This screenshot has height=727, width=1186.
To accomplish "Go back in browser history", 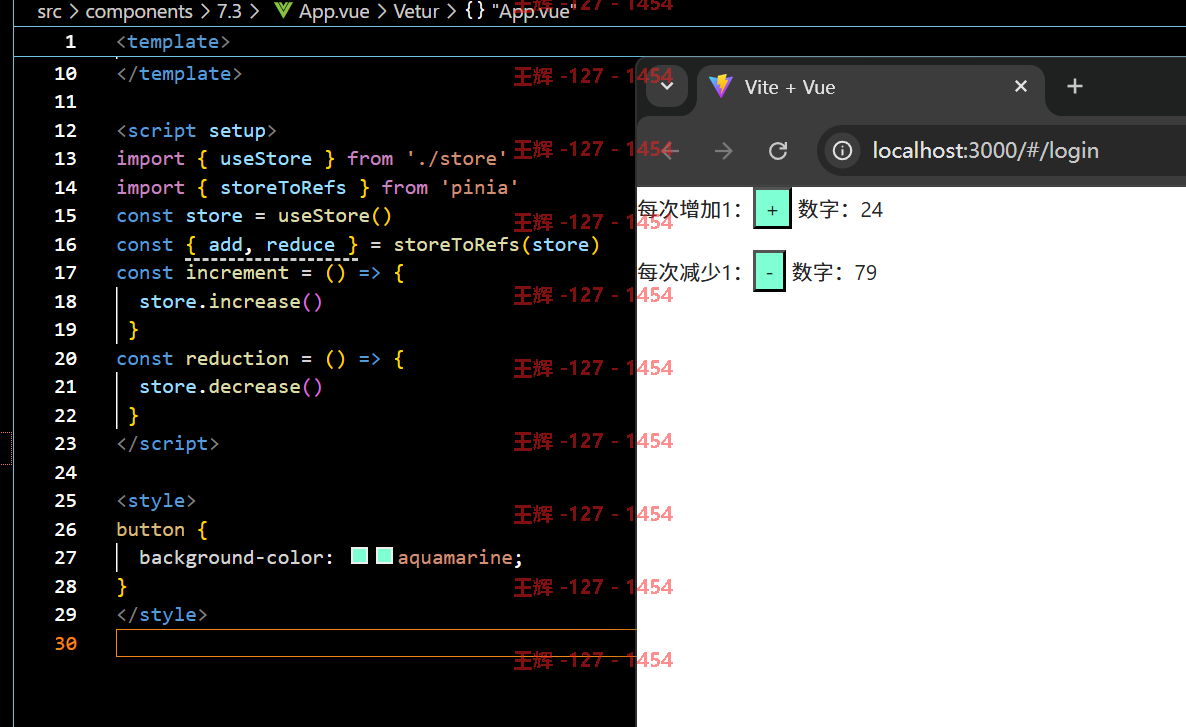I will [x=669, y=151].
